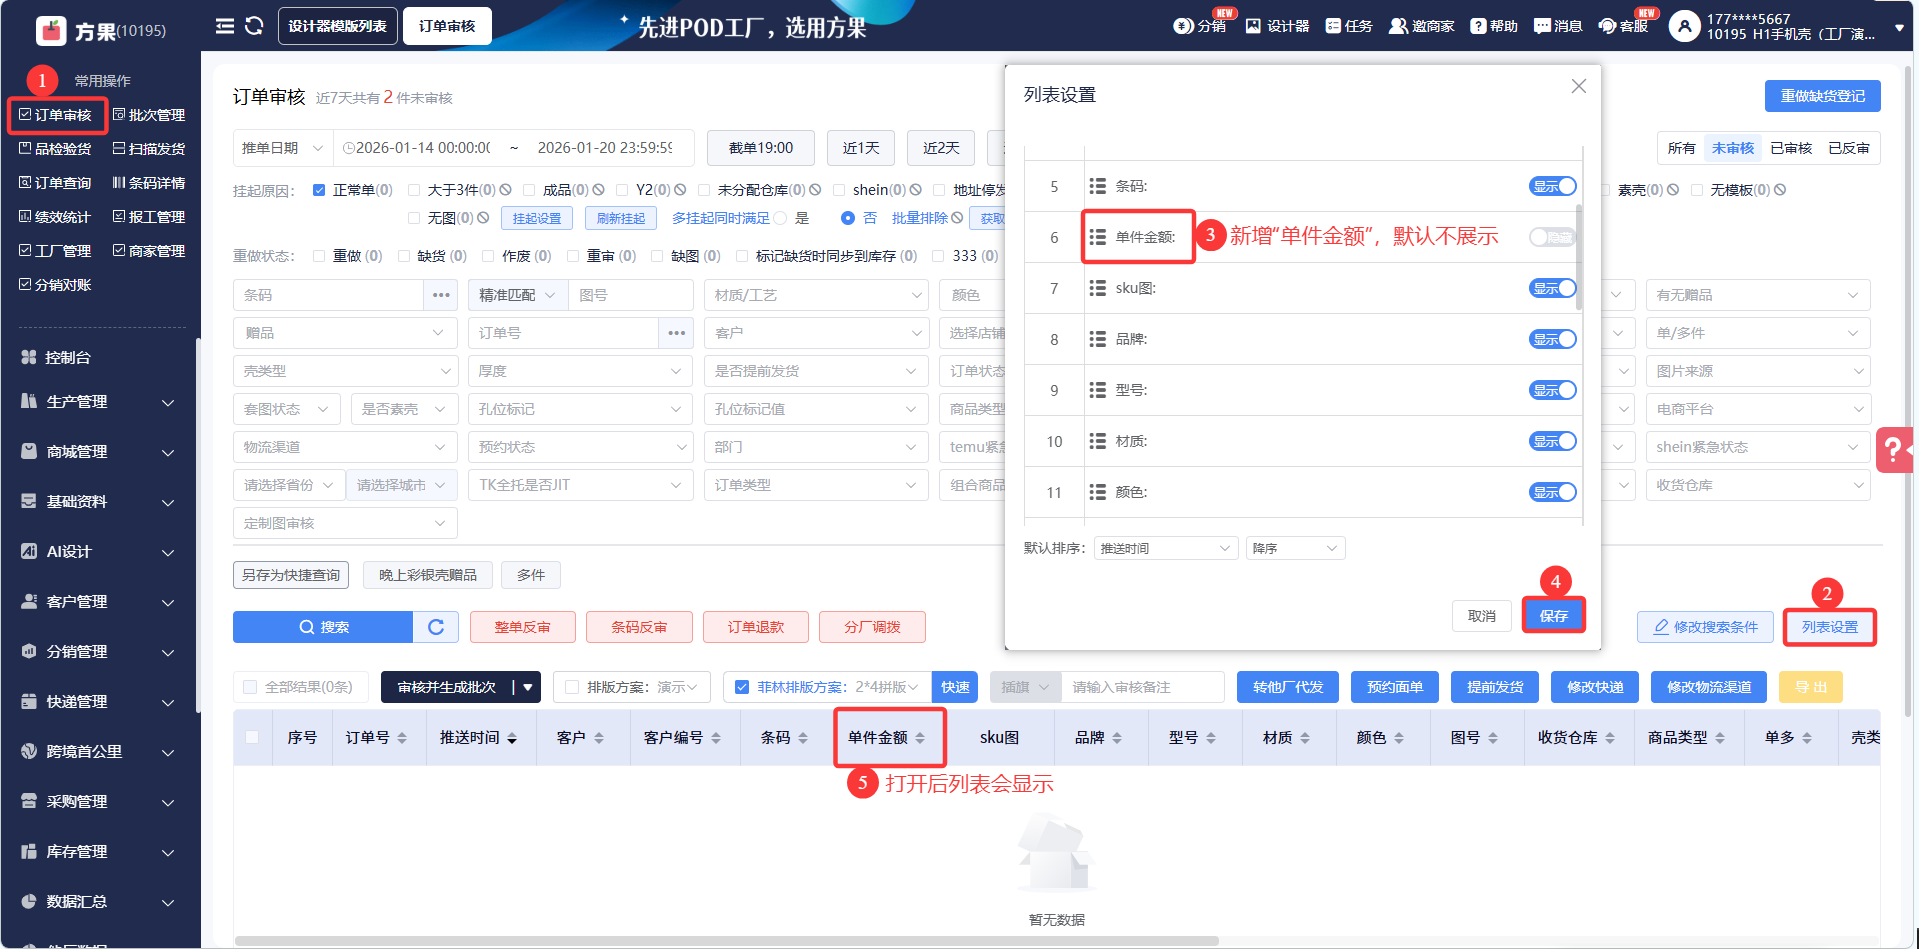Click 保存 button in 列表设置

click(1554, 616)
